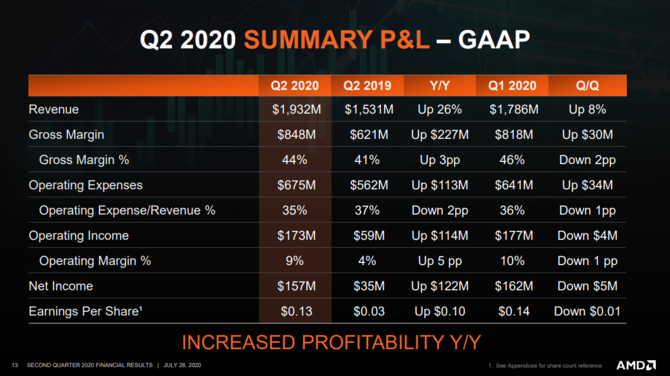Click the 9% operating margin cell
The height and width of the screenshot is (376, 670).
(294, 261)
